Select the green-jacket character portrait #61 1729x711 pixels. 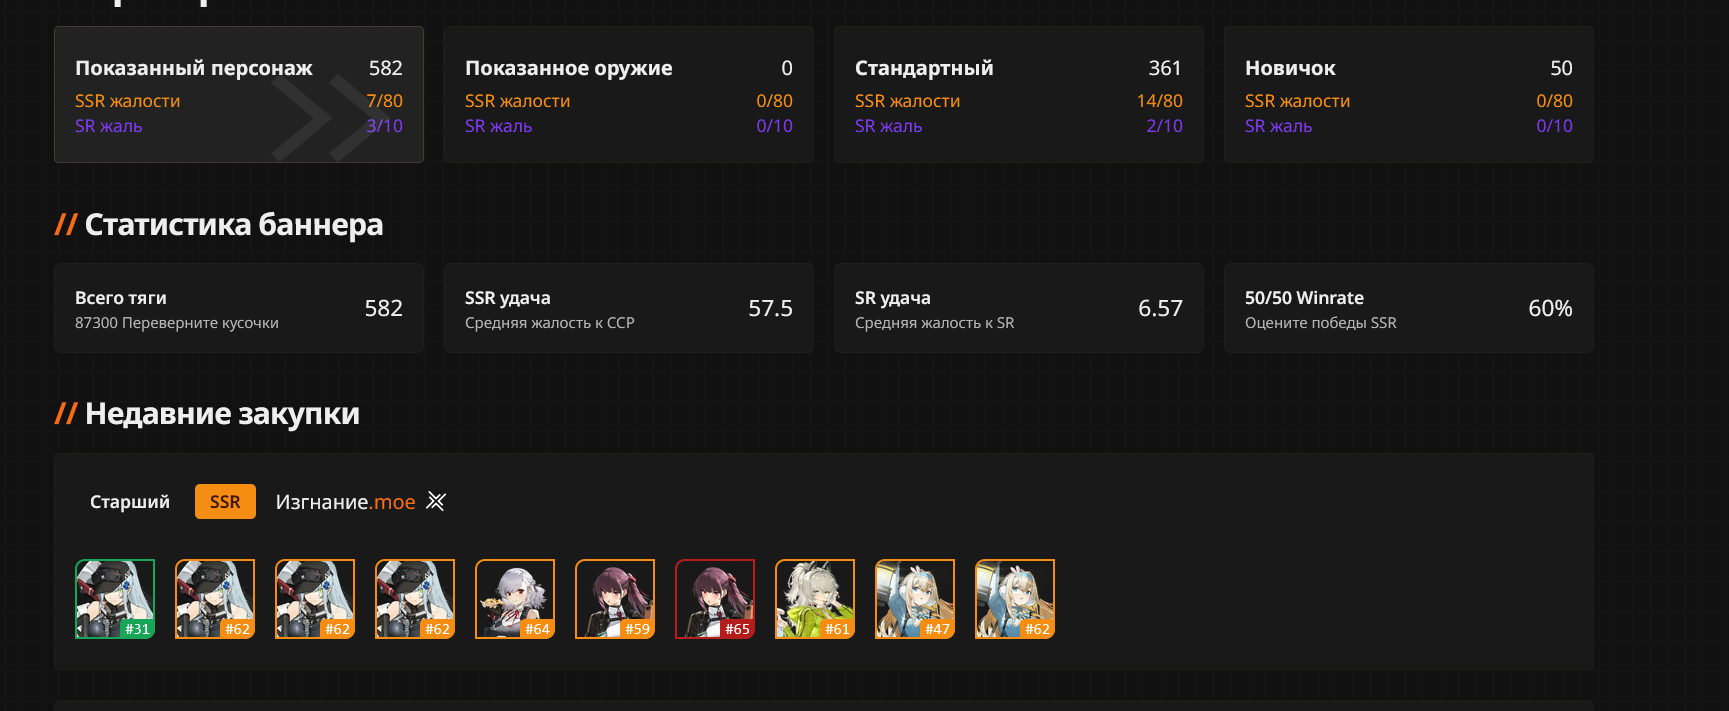(x=815, y=599)
